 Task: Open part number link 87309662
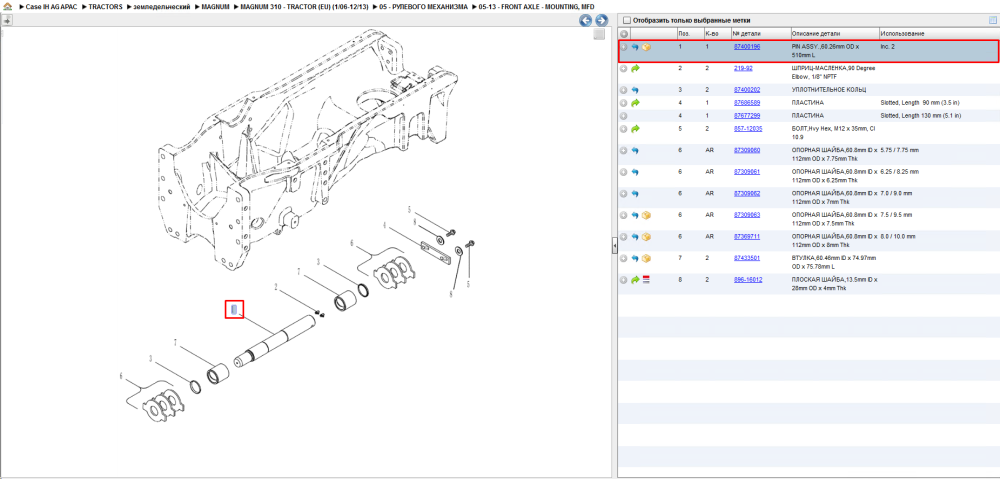pyautogui.click(x=747, y=193)
